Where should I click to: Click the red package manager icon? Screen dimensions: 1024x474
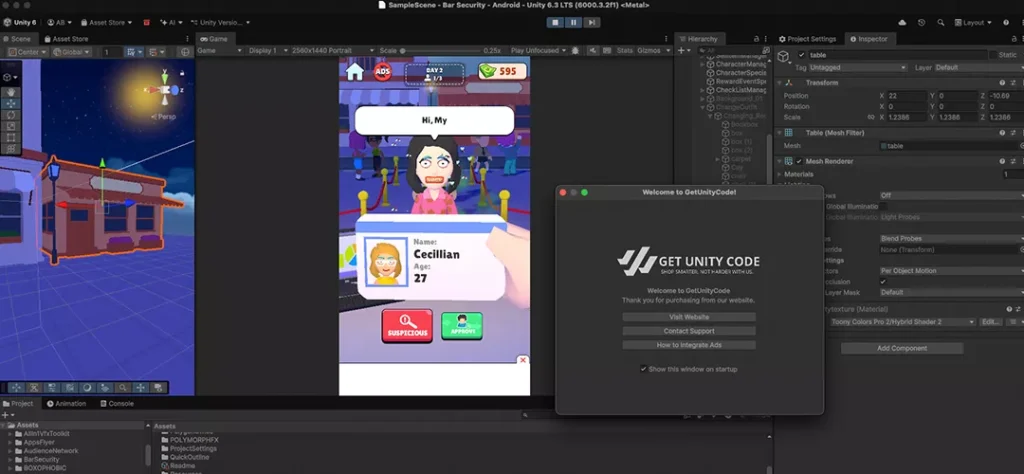click(x=146, y=22)
